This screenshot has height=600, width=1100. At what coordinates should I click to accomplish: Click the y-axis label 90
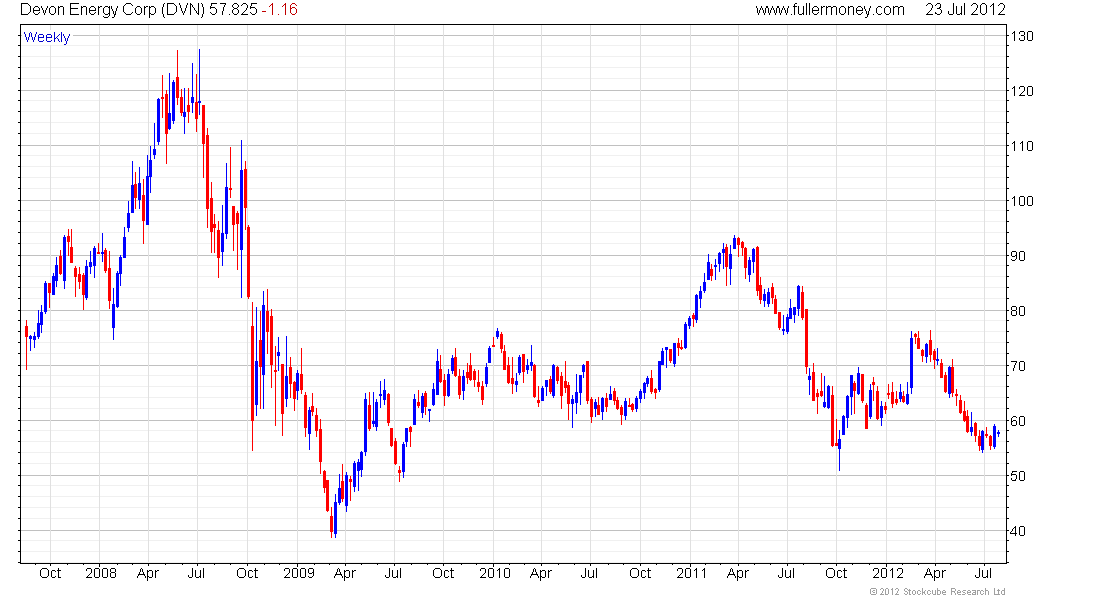tap(1018, 256)
